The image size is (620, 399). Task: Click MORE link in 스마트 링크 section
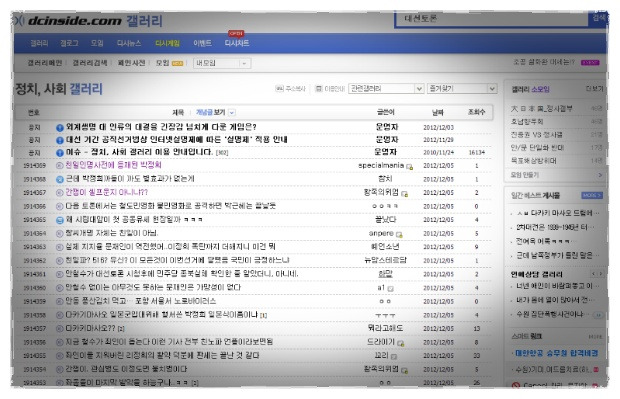tap(595, 337)
